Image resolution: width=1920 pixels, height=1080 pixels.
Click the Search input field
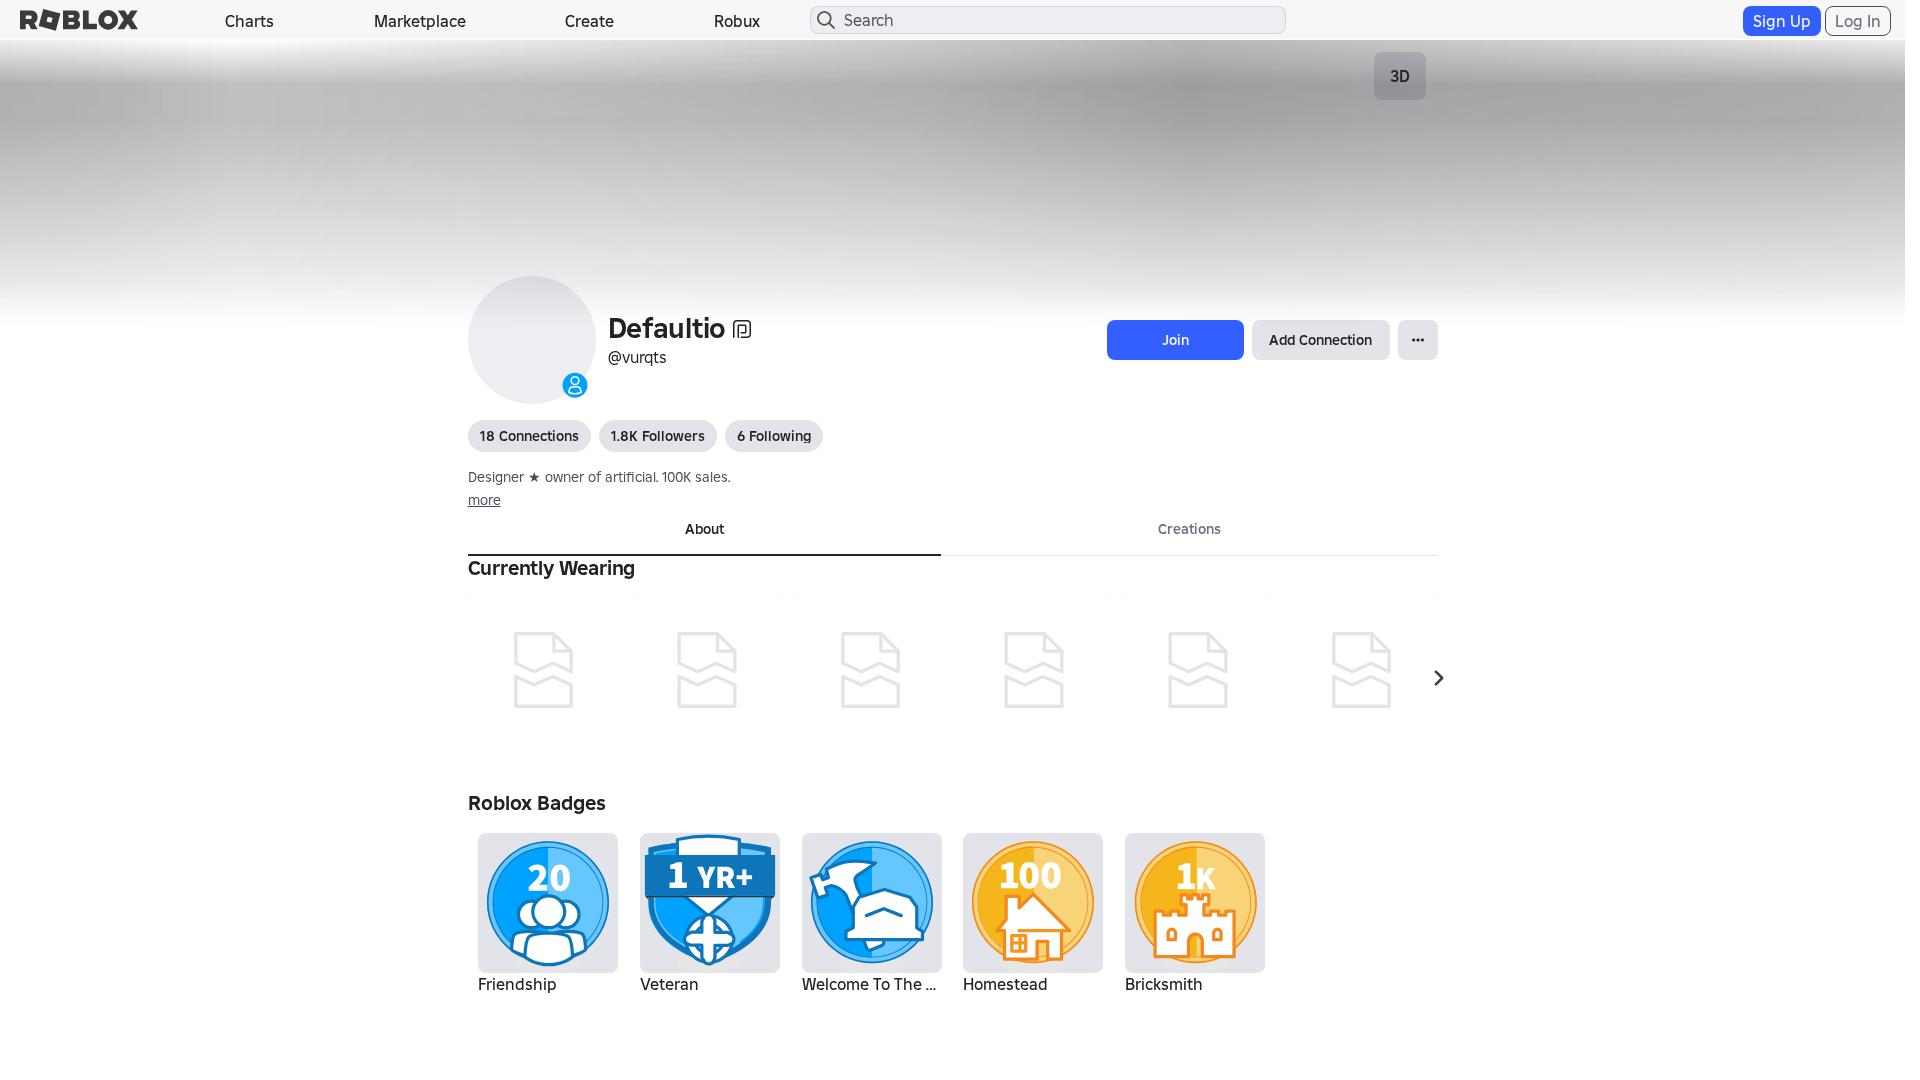[1047, 20]
